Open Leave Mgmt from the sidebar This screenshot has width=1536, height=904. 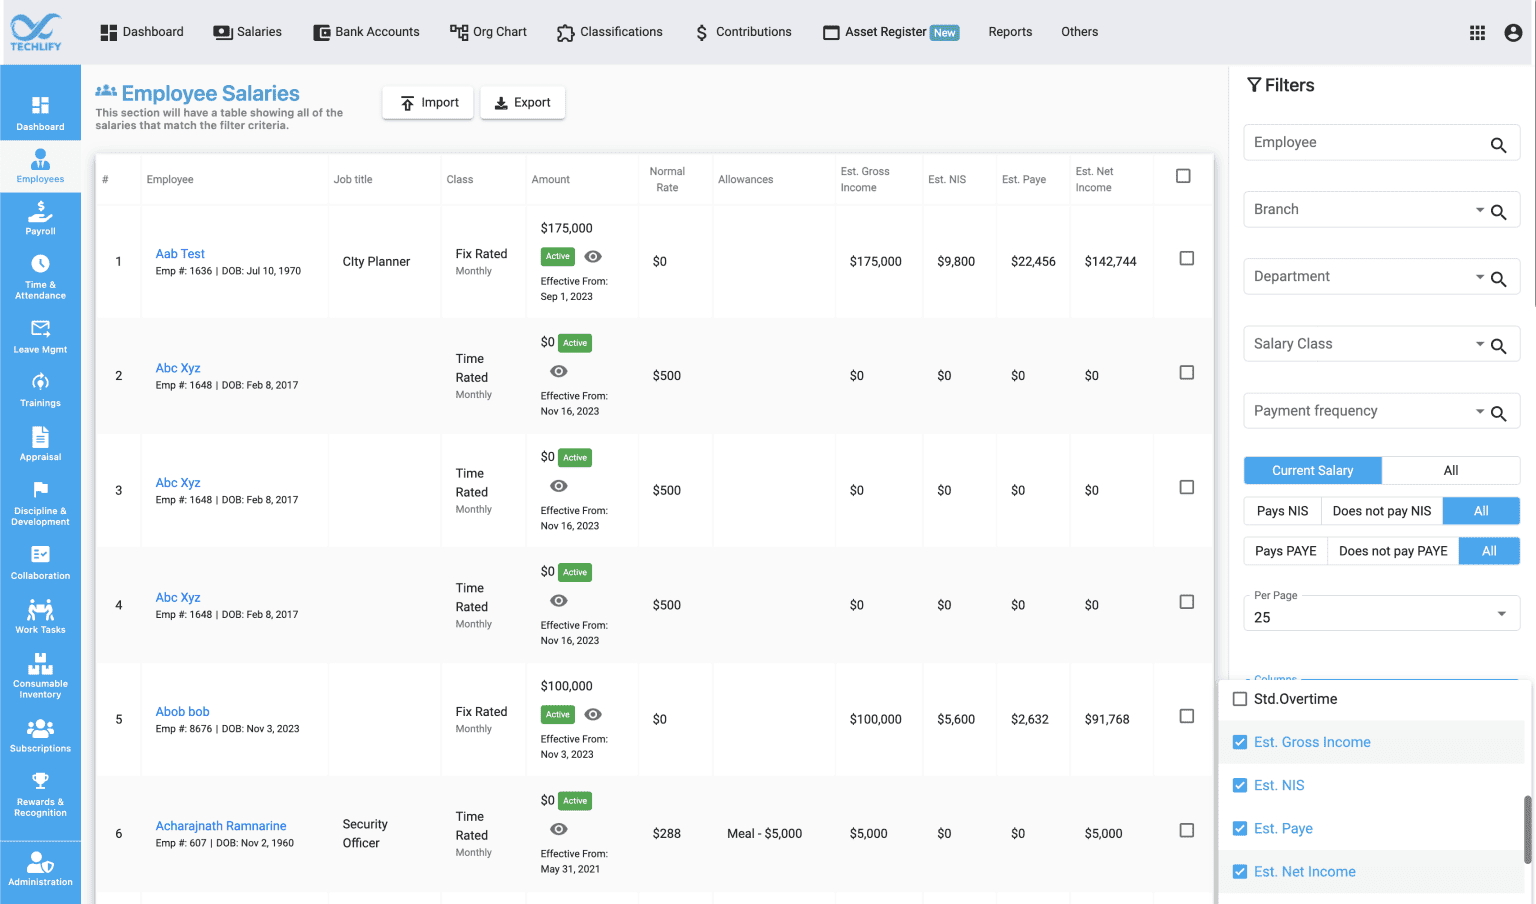(x=40, y=335)
